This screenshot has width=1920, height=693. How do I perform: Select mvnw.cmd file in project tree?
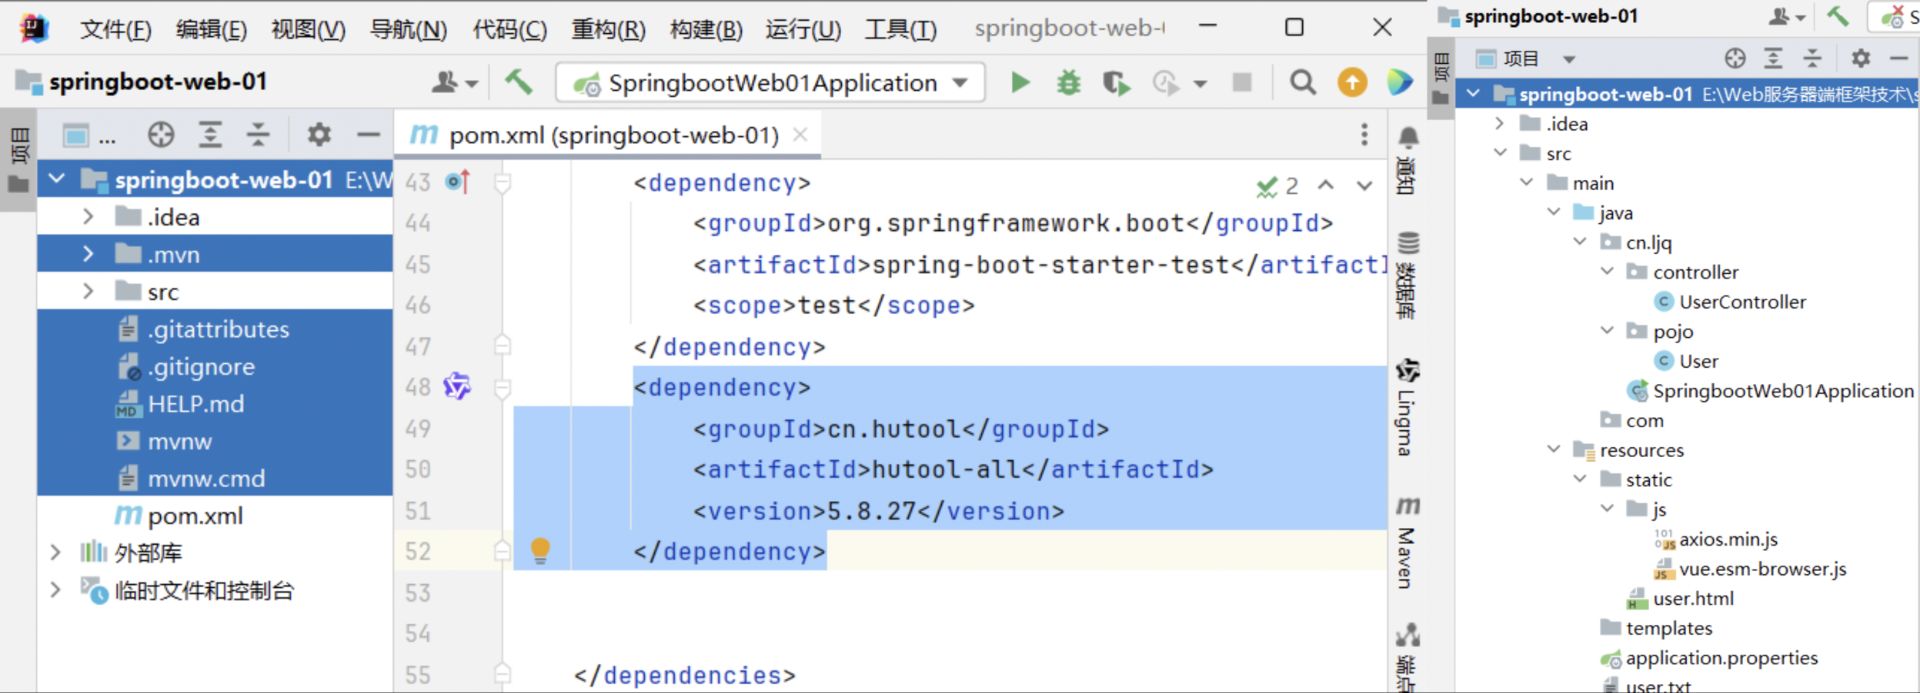[x=206, y=479]
